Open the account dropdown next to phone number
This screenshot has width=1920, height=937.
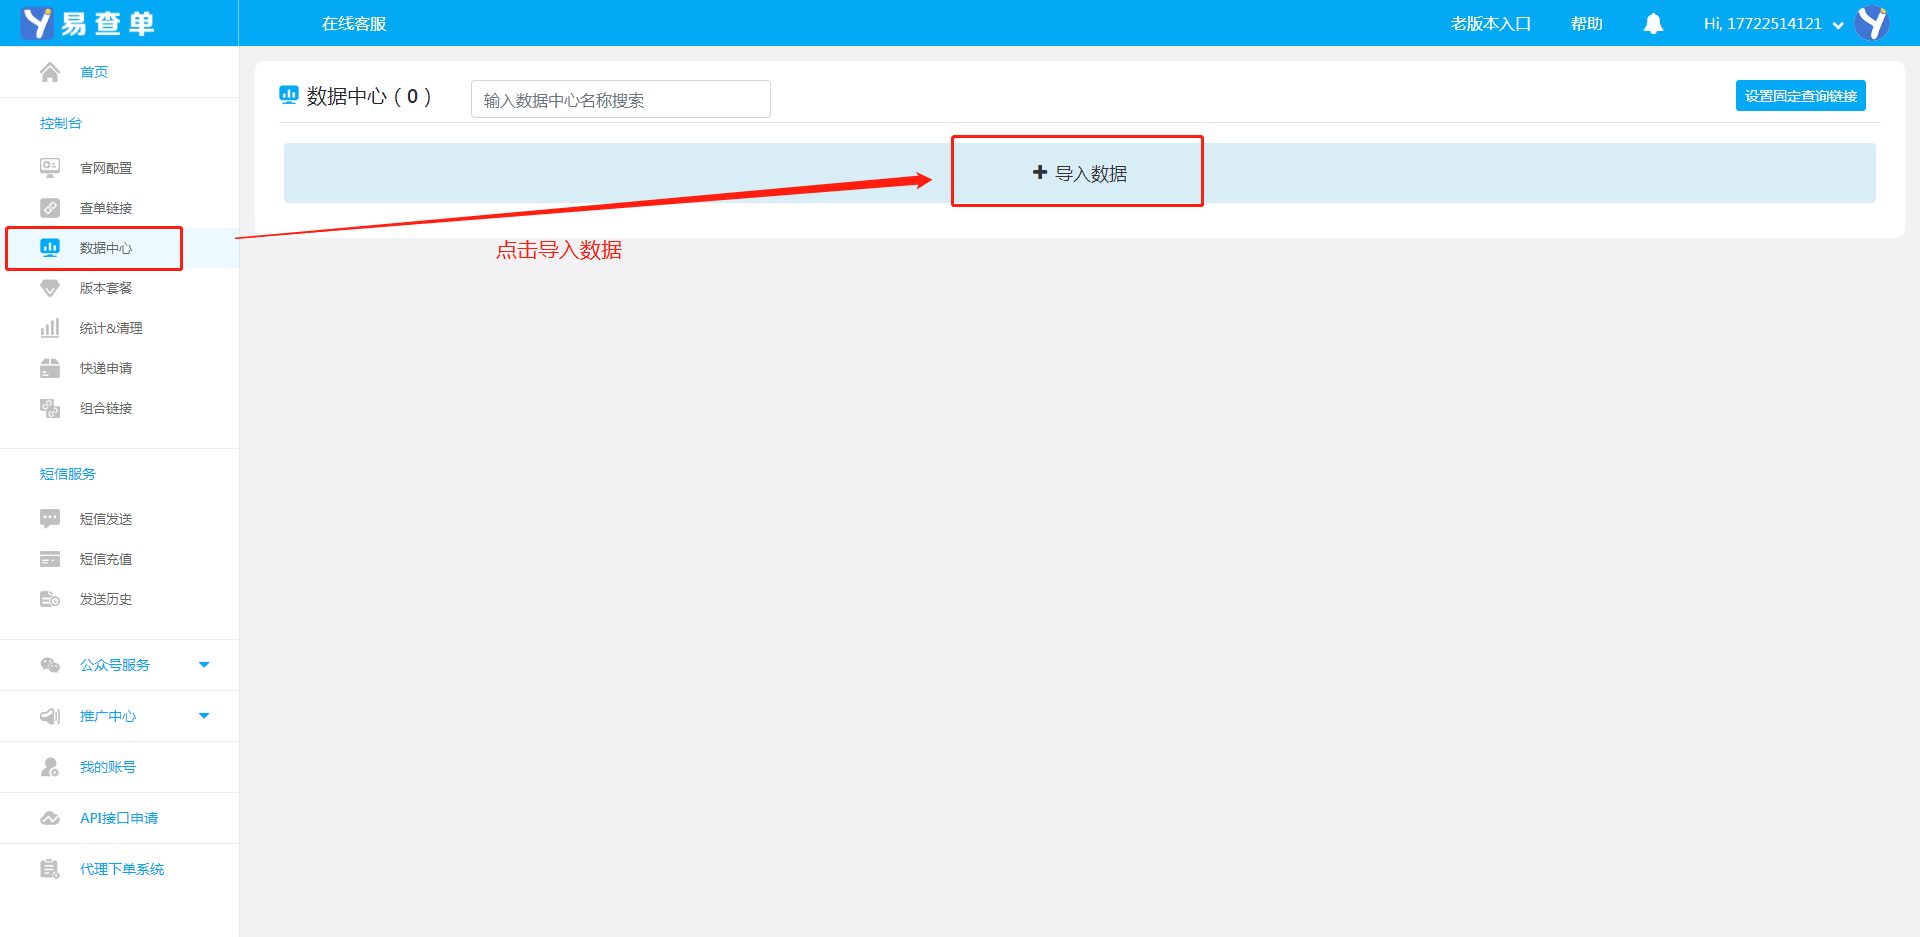[x=1838, y=25]
